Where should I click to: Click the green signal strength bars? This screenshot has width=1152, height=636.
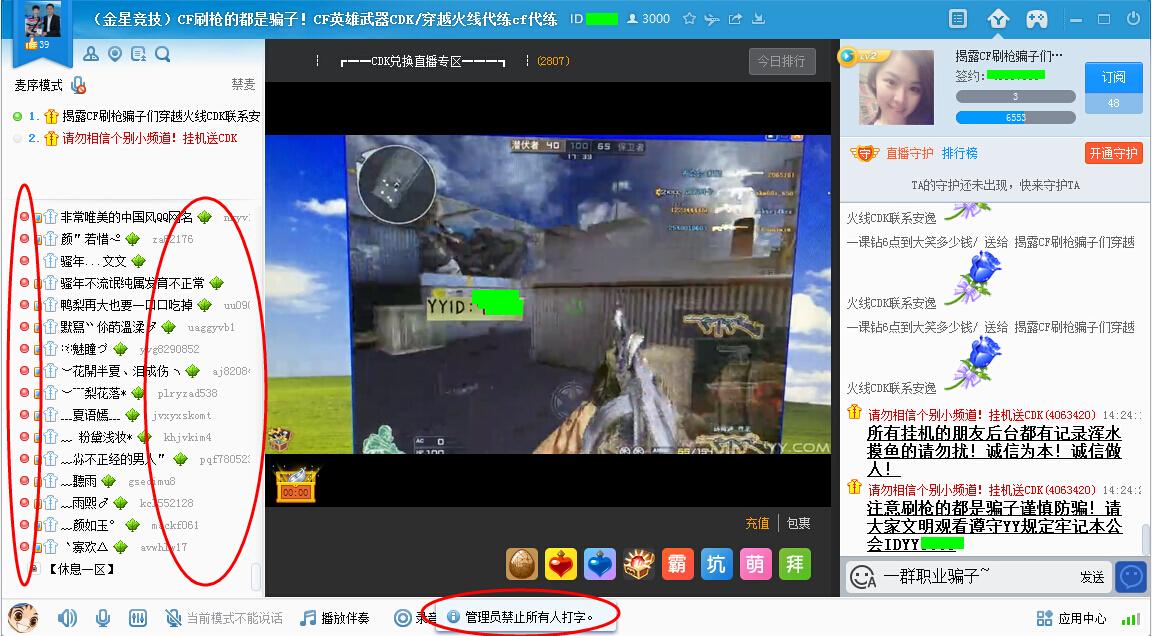pos(1131,619)
